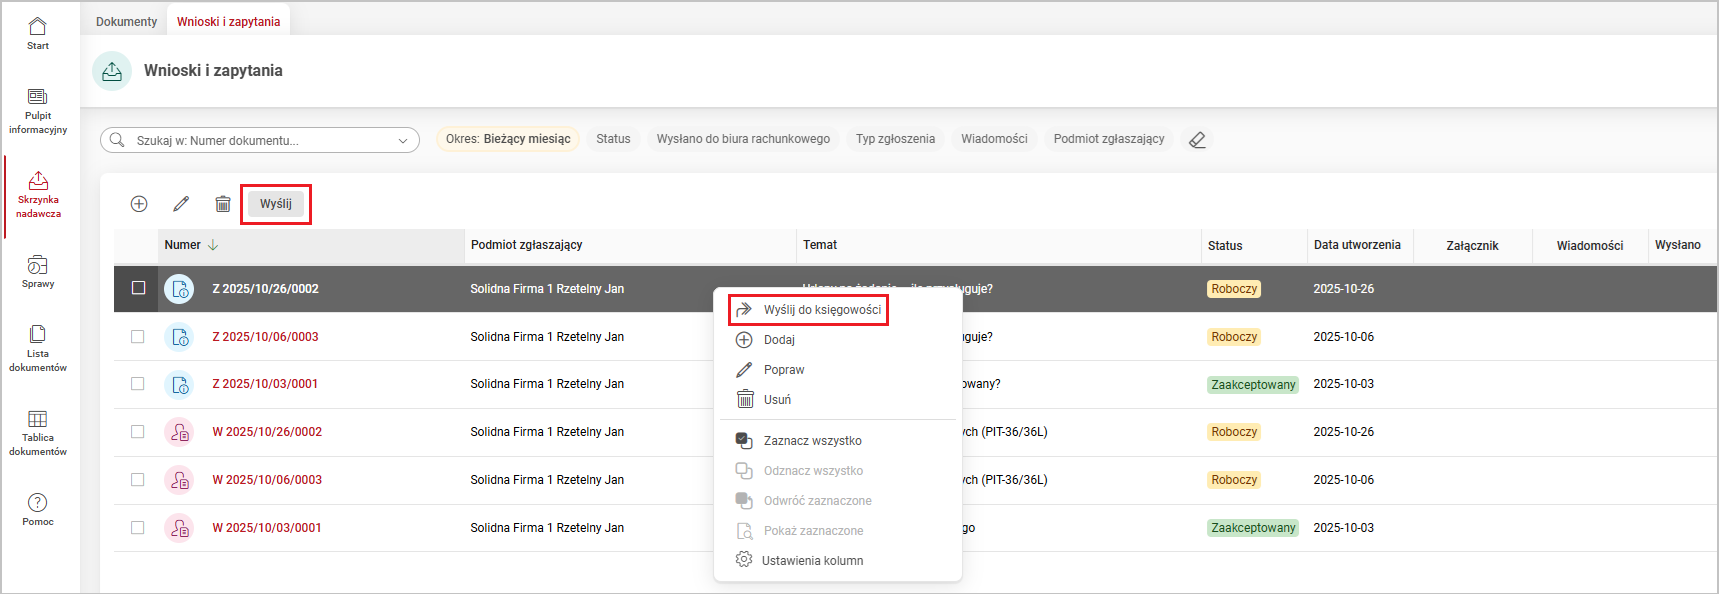This screenshot has width=1719, height=594.
Task: Open Pulpit informacyjny from the sidebar
Action: (x=38, y=109)
